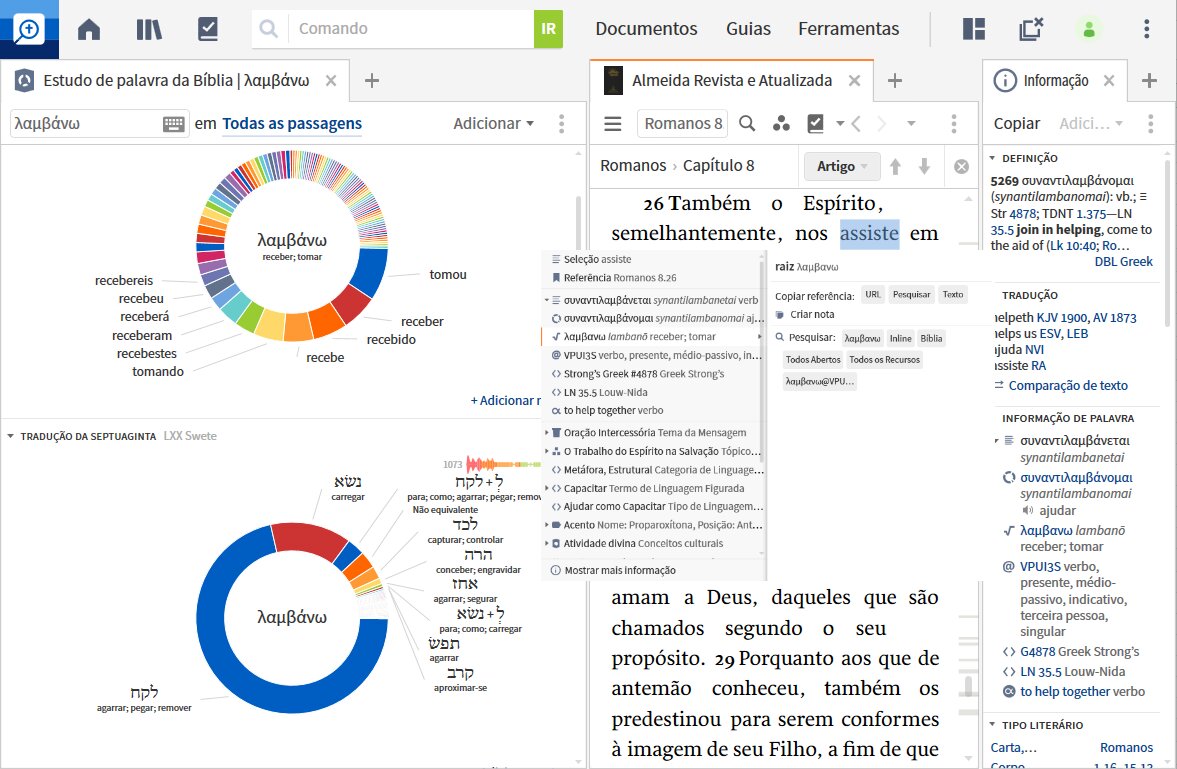The width and height of the screenshot is (1177, 769).
Task: Open the visual filters three-dots icon
Action: pyautogui.click(x=781, y=123)
